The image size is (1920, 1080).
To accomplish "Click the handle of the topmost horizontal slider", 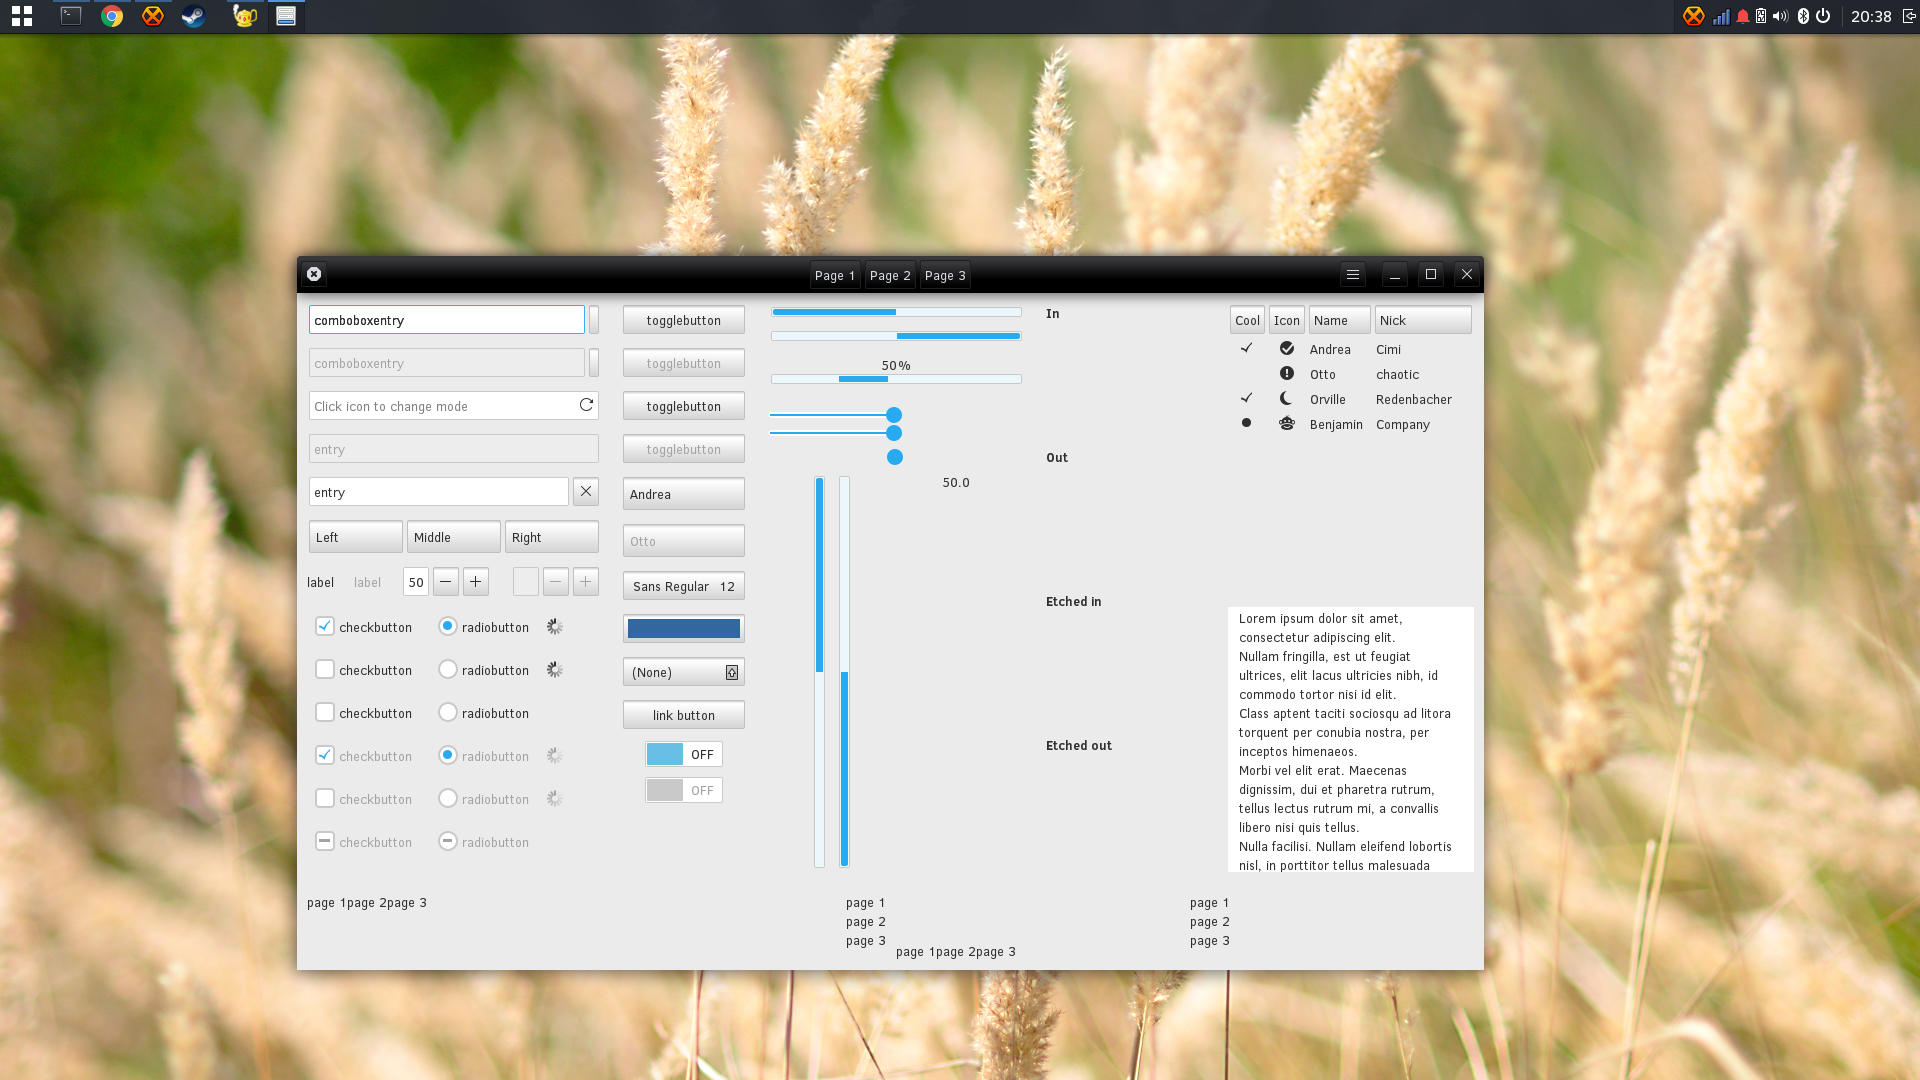I will click(894, 415).
